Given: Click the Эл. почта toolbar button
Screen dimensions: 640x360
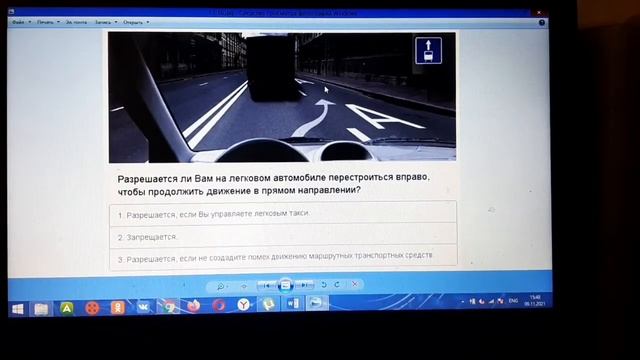Looking at the screenshot, I should [x=76, y=22].
